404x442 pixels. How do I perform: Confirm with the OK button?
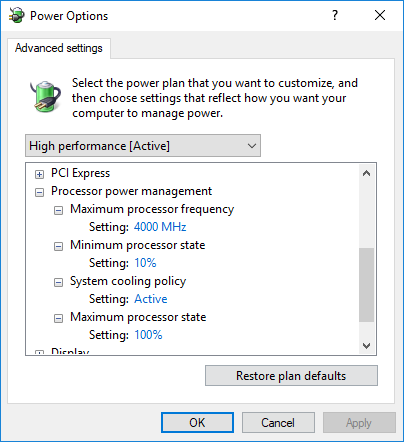197,423
